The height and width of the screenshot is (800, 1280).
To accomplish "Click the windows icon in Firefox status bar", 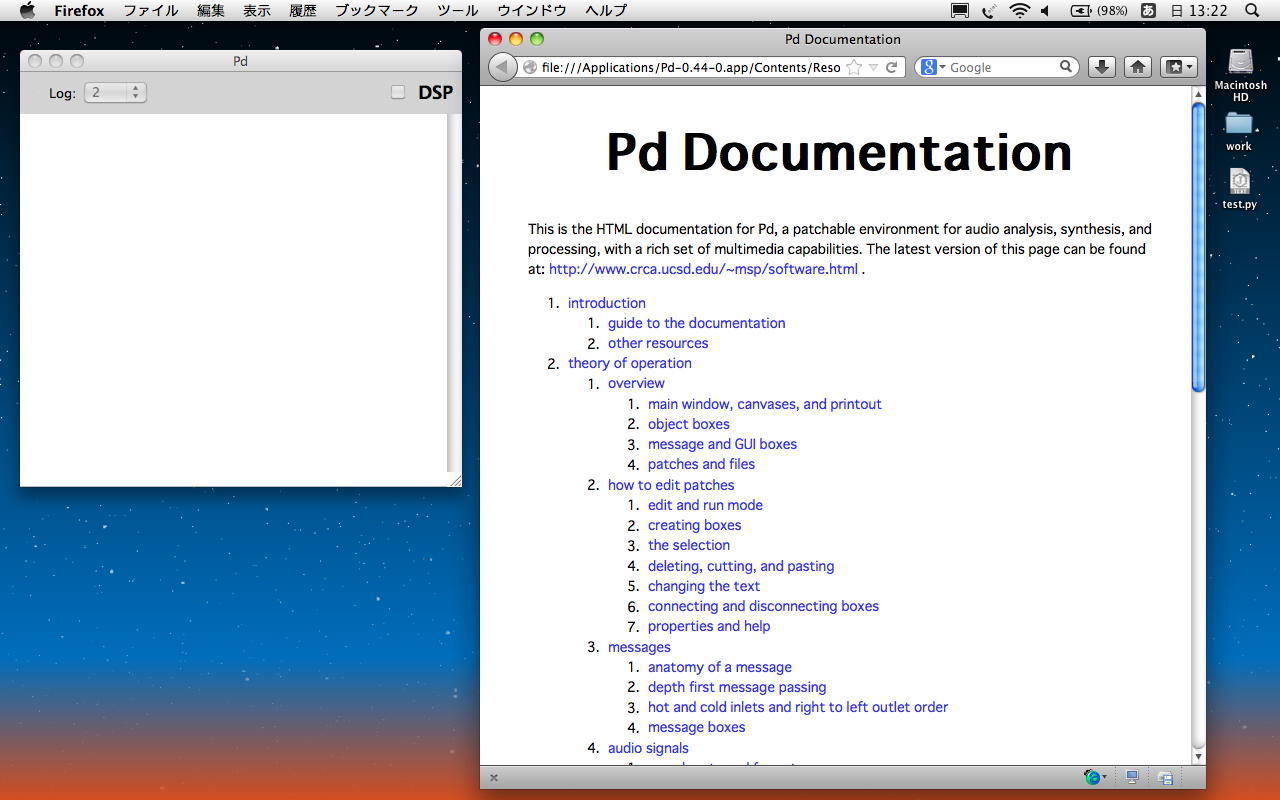I will tap(1165, 777).
